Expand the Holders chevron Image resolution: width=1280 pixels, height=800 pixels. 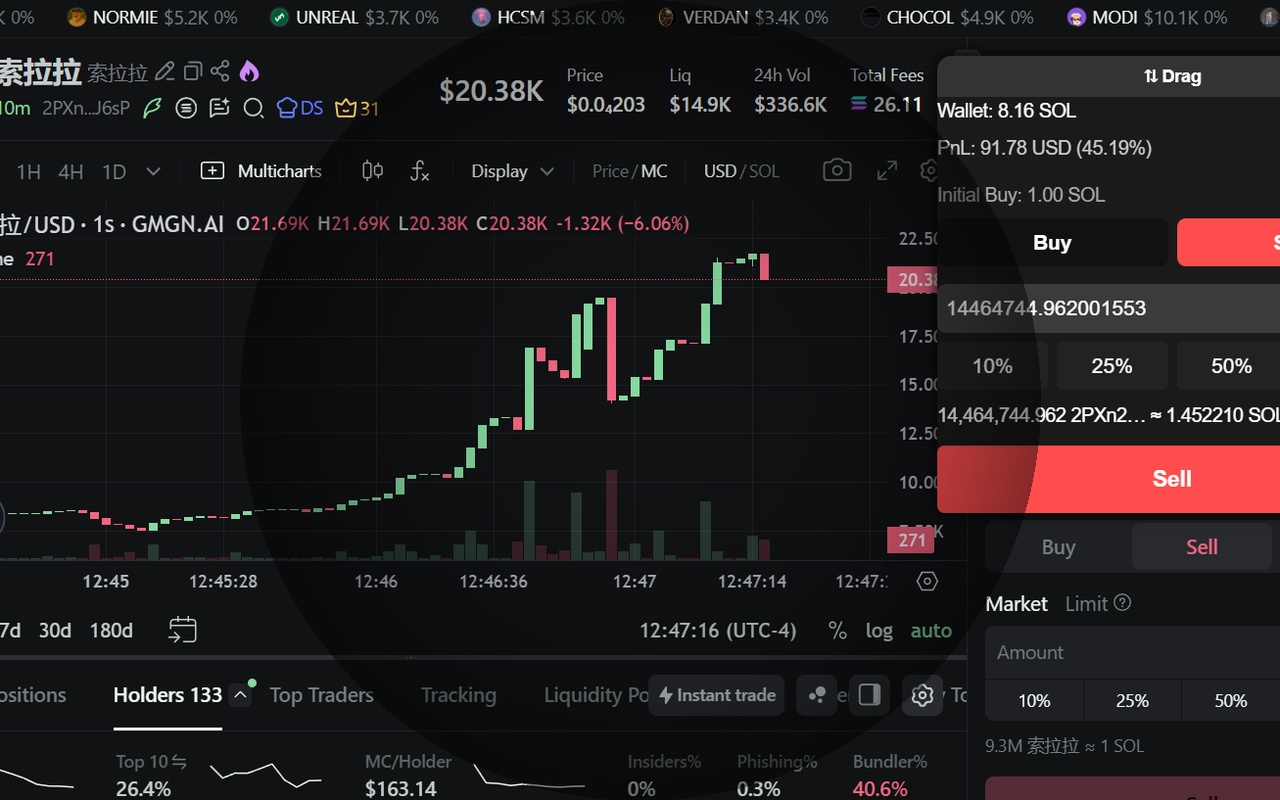240,695
